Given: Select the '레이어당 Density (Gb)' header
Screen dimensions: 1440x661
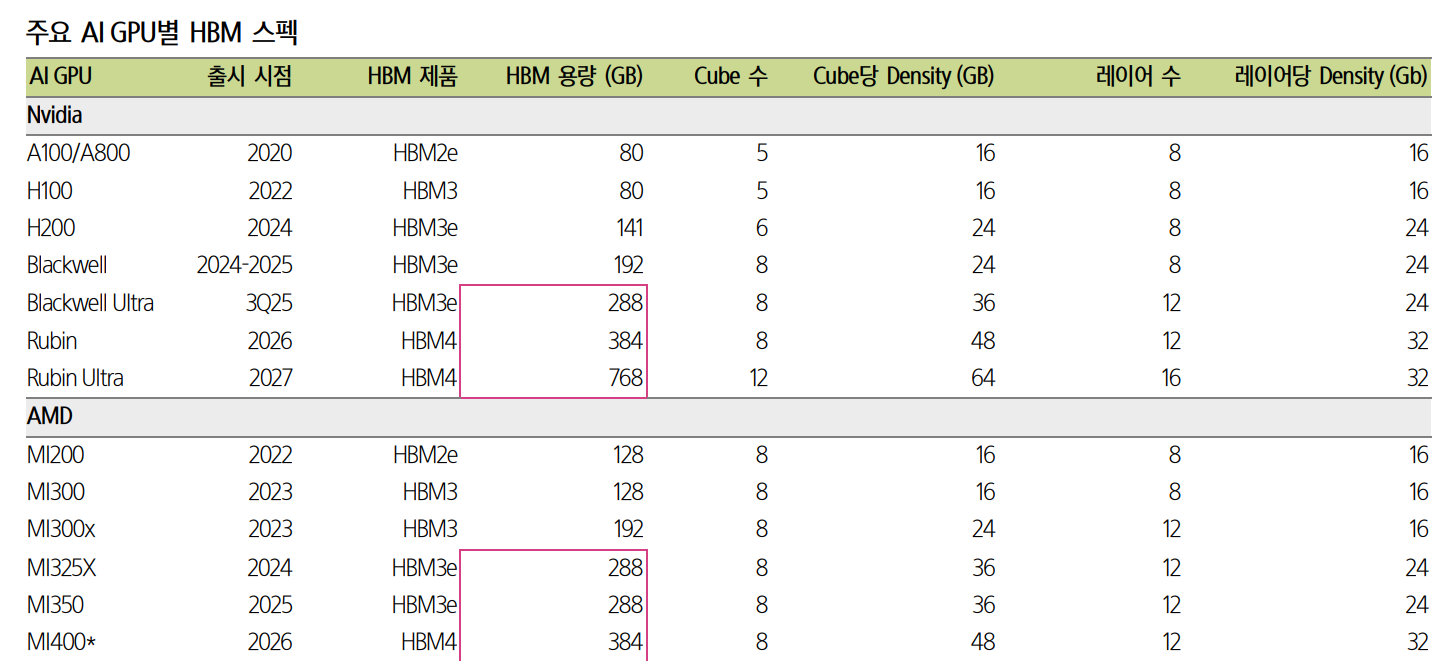Looking at the screenshot, I should click(x=1331, y=77).
